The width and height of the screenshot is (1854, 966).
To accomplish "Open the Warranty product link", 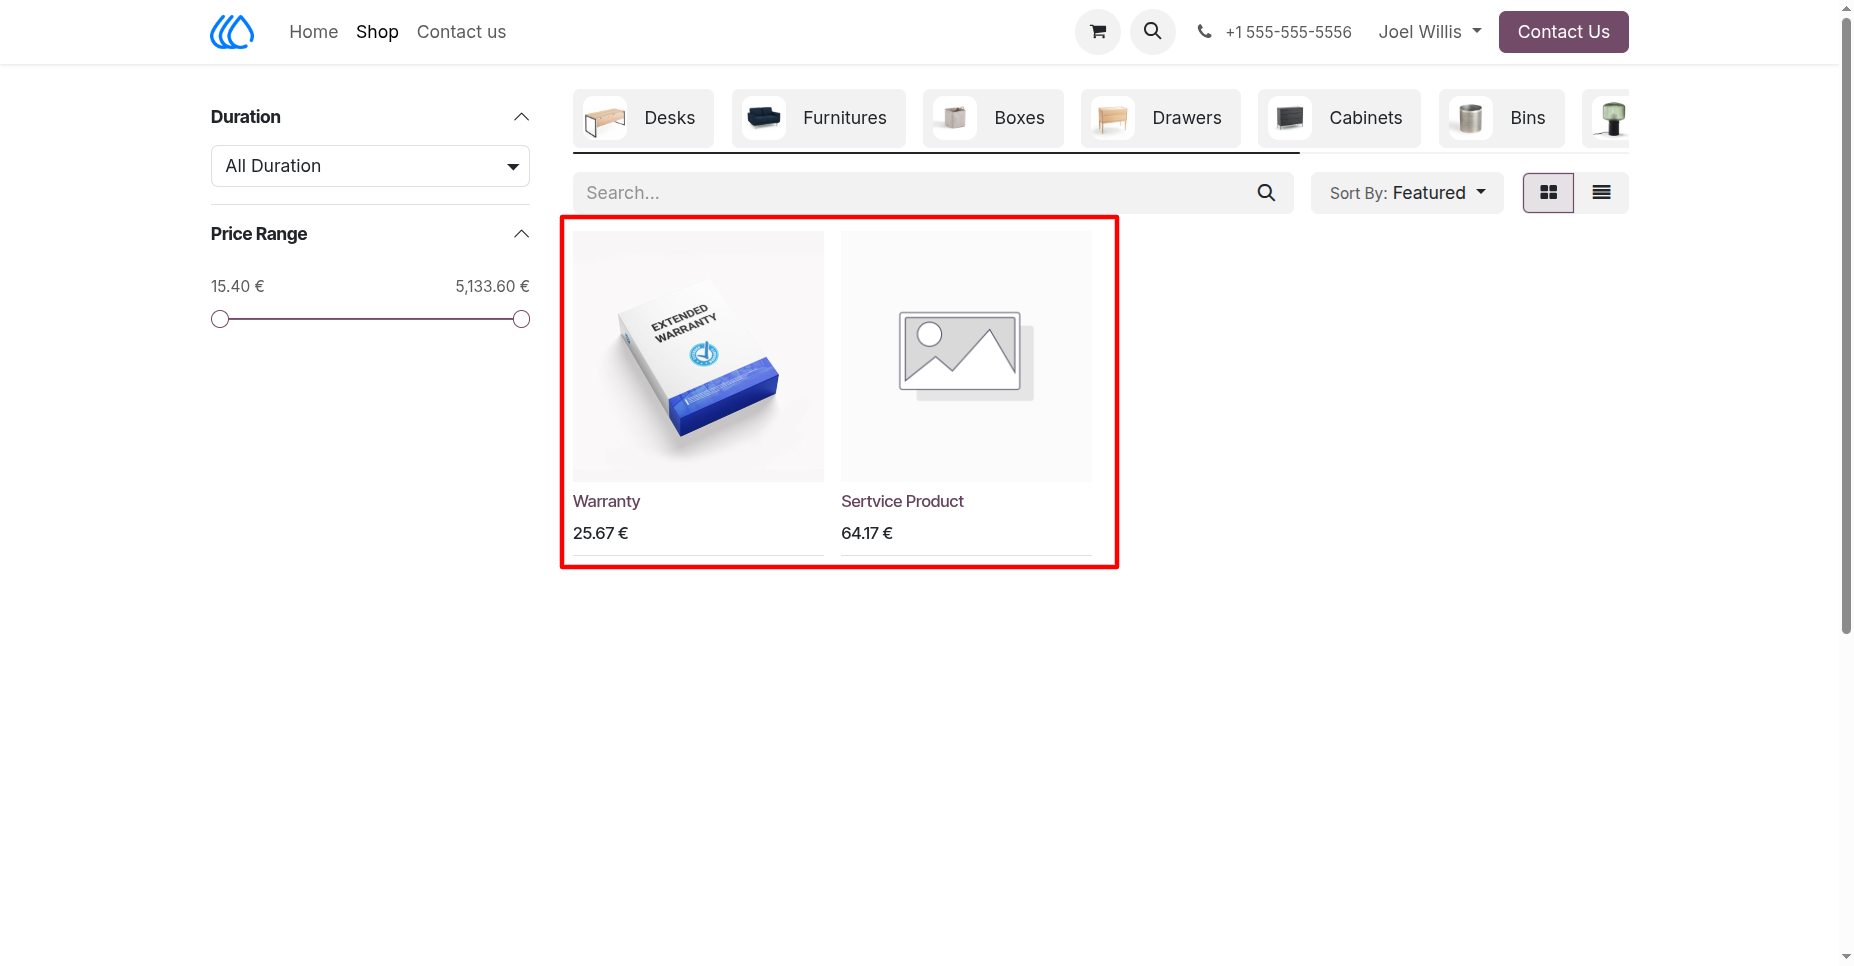I will (x=606, y=501).
